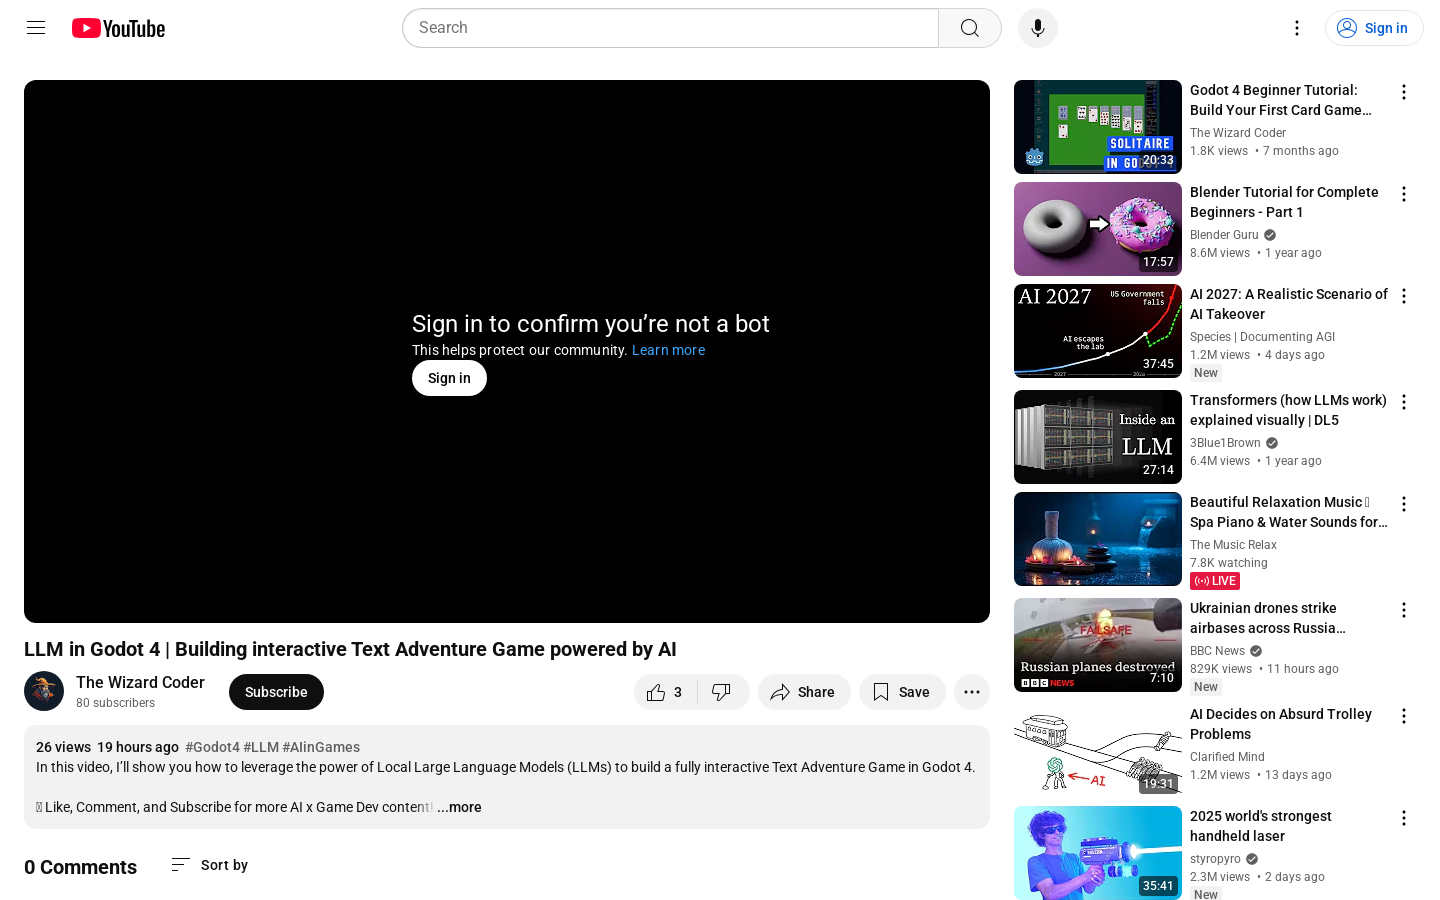The height and width of the screenshot is (900, 1440).
Task: Open Blender donut tutorial thumbnail
Action: click(x=1098, y=229)
